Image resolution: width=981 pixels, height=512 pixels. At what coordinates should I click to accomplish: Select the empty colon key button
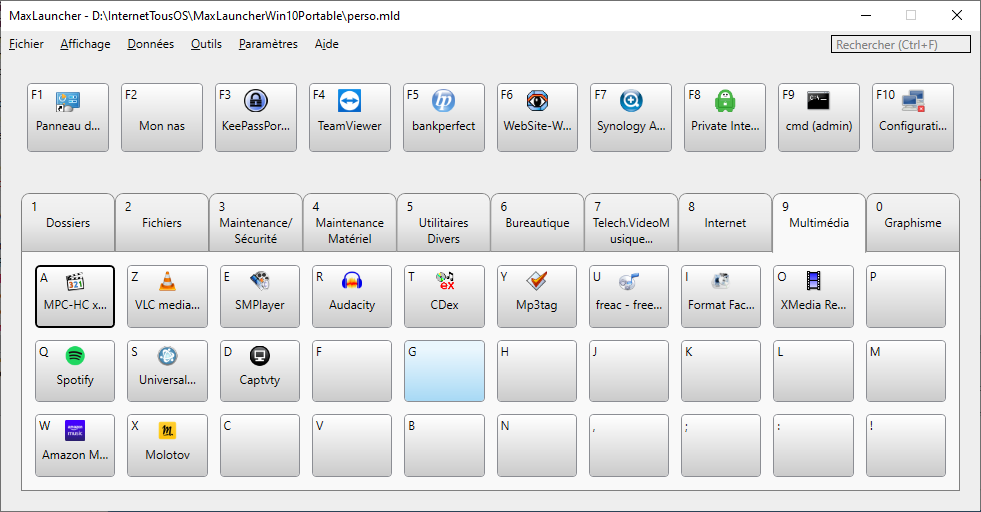[x=813, y=445]
